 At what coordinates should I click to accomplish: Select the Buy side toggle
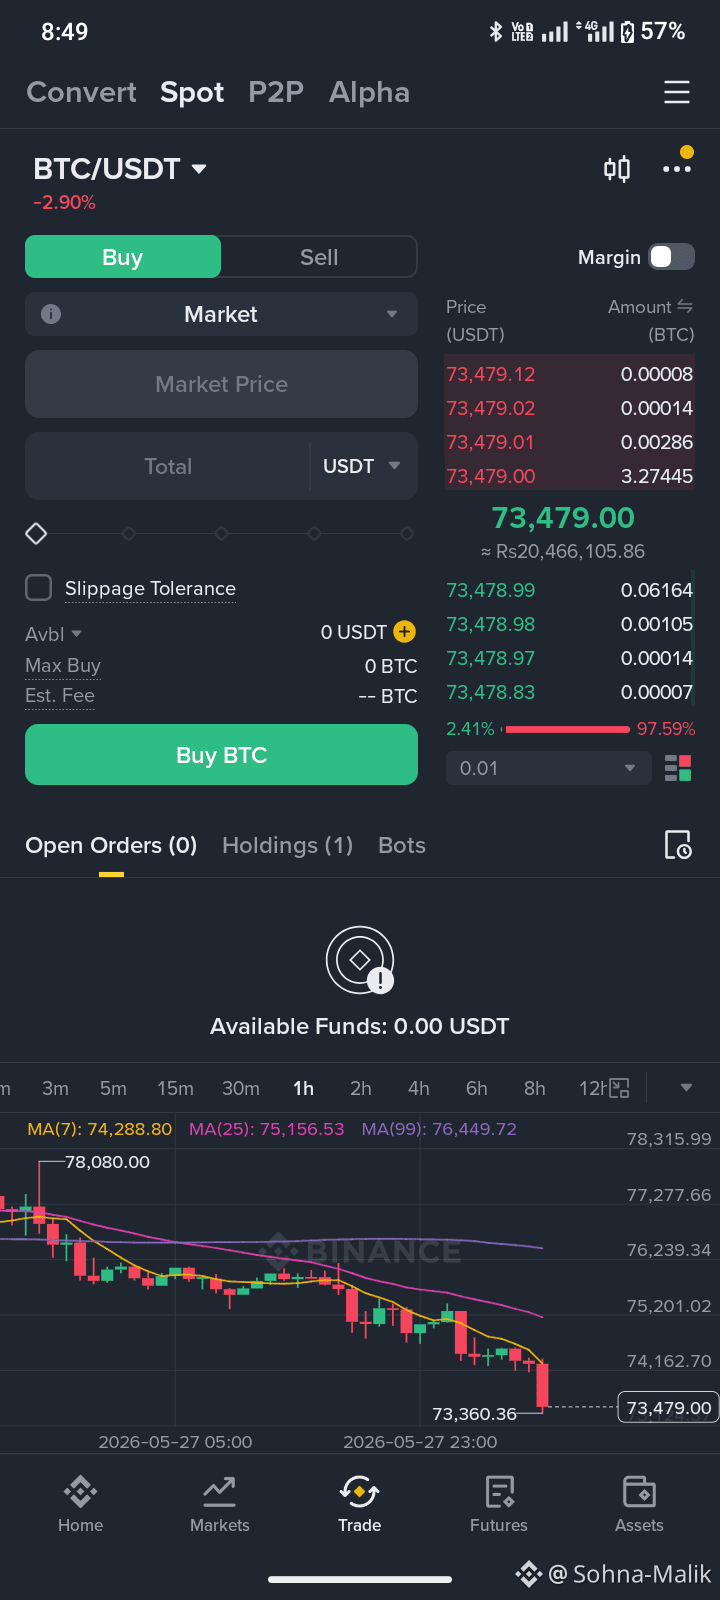pos(123,257)
